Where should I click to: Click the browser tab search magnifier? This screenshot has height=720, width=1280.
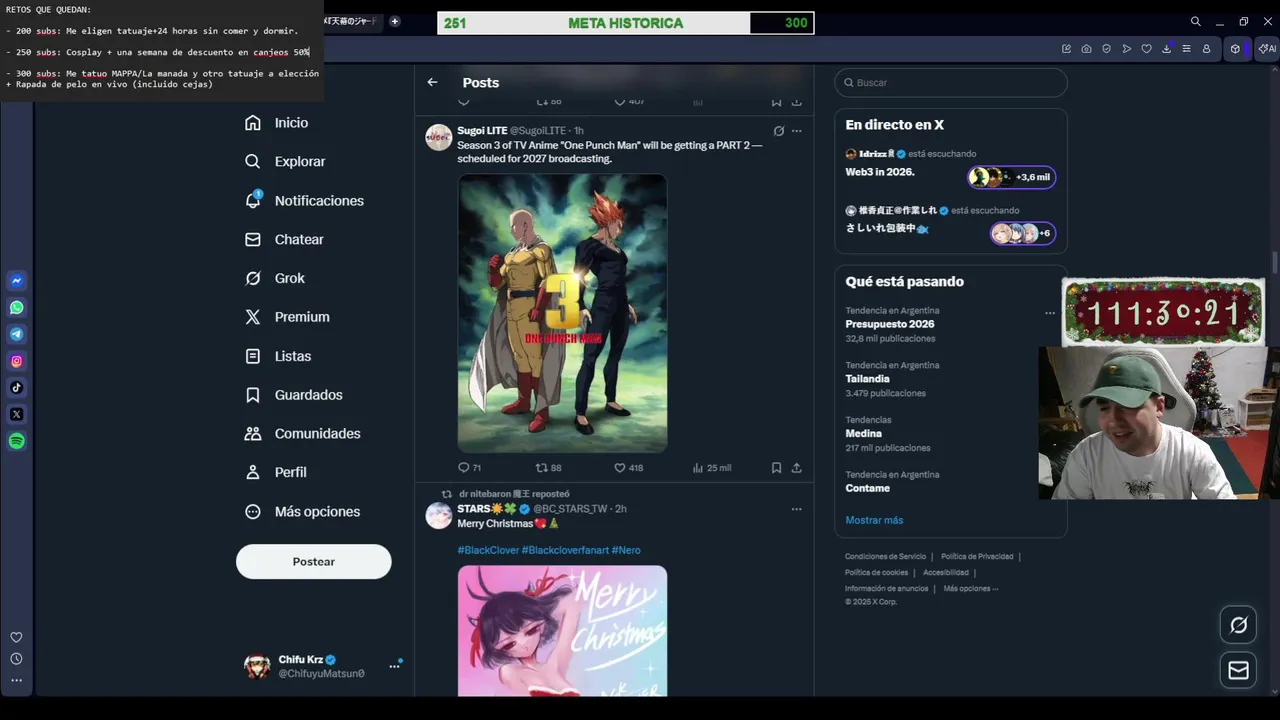tap(1195, 21)
